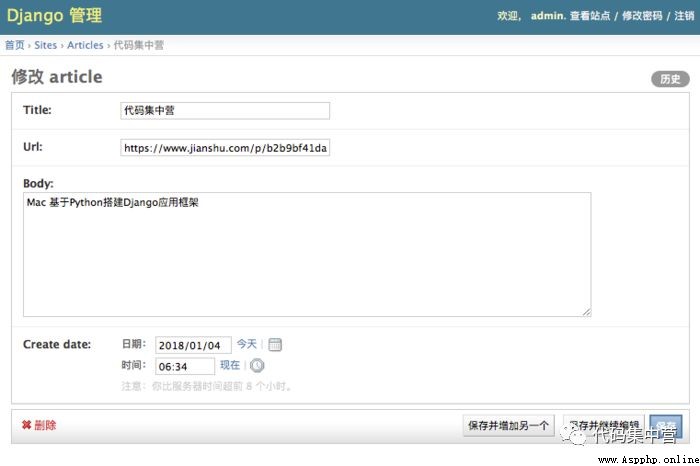Click the 代码集中营 breadcrumb text

(x=139, y=45)
